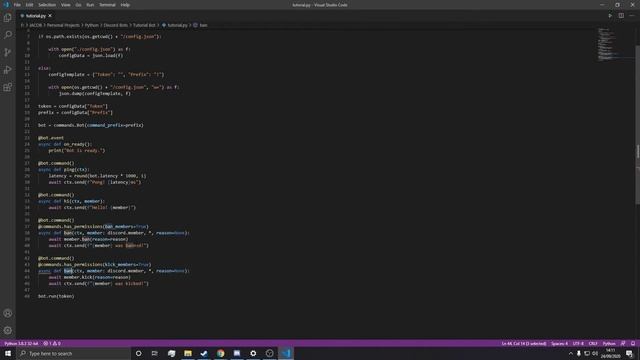Show hidden system tray icons

click(571, 353)
